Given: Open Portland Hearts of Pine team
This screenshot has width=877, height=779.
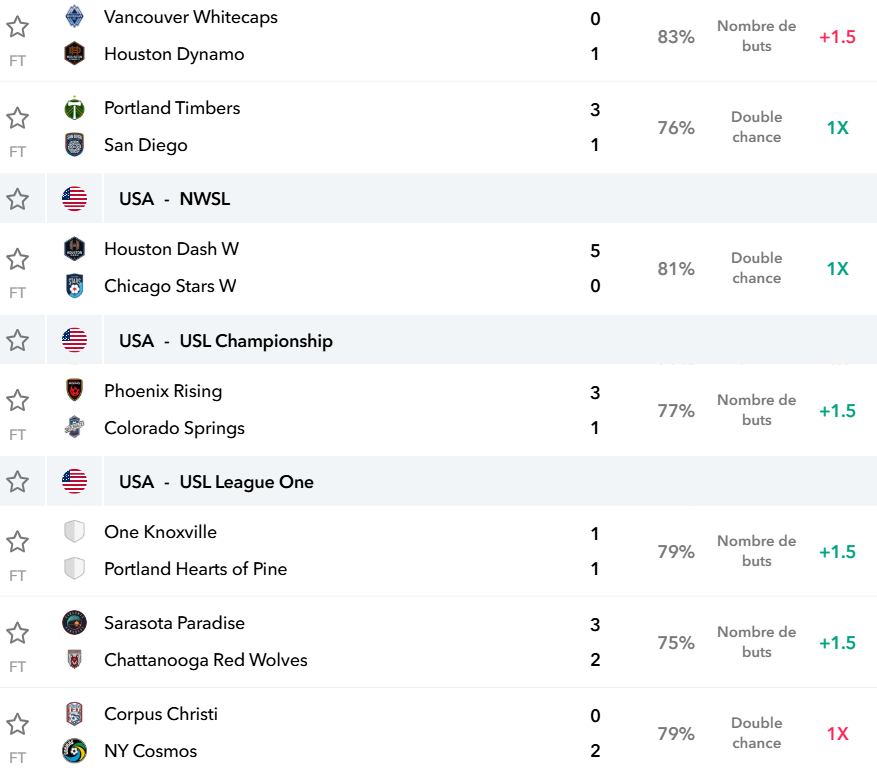Looking at the screenshot, I should [196, 569].
